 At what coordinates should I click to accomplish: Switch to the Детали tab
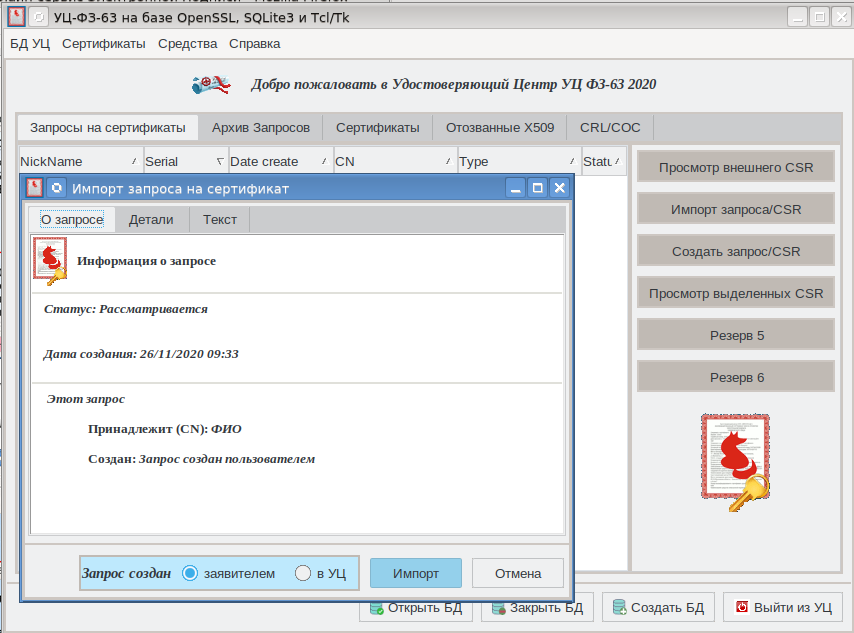pyautogui.click(x=151, y=220)
